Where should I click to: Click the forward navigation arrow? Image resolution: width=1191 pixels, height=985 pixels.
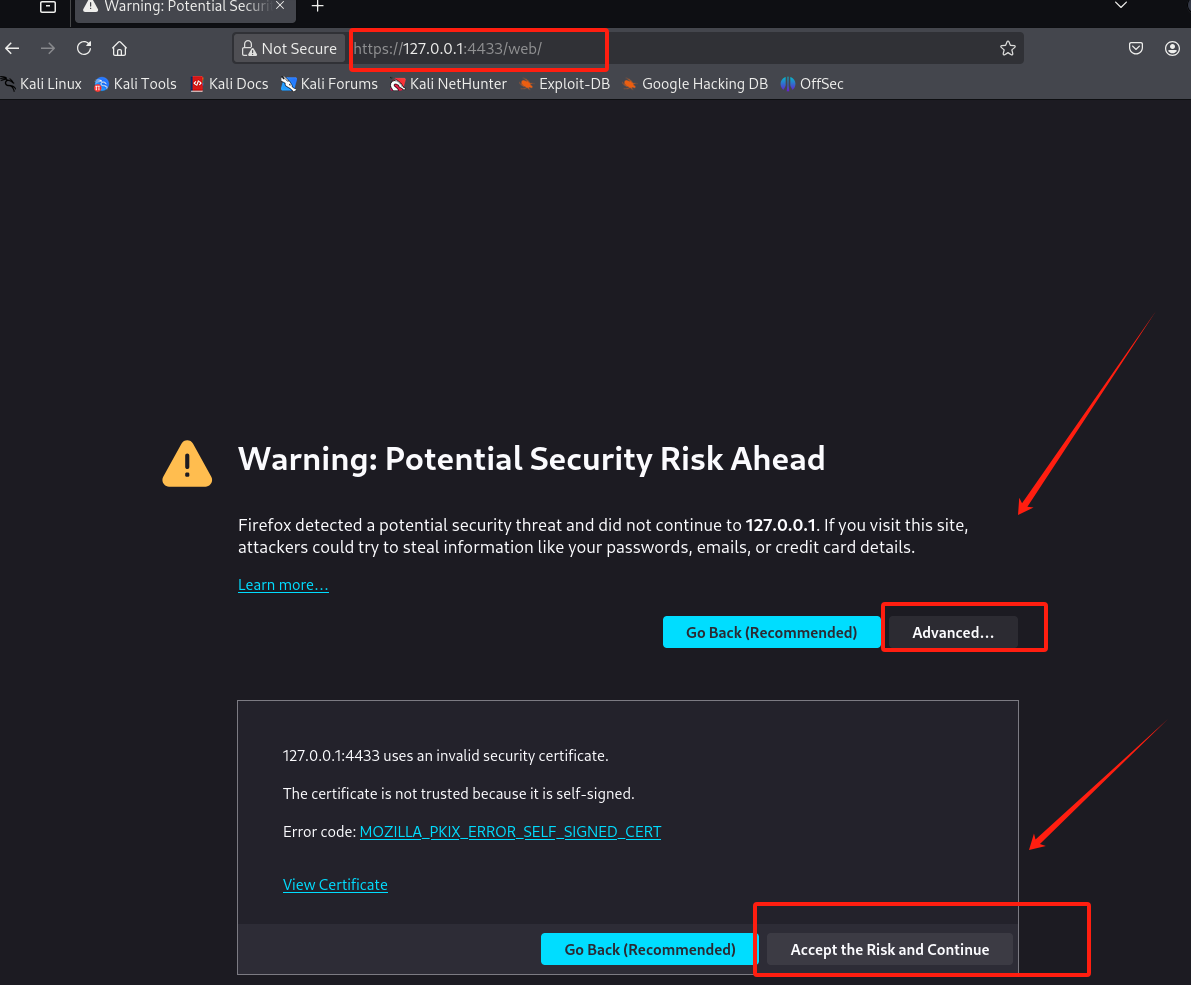click(x=48, y=49)
